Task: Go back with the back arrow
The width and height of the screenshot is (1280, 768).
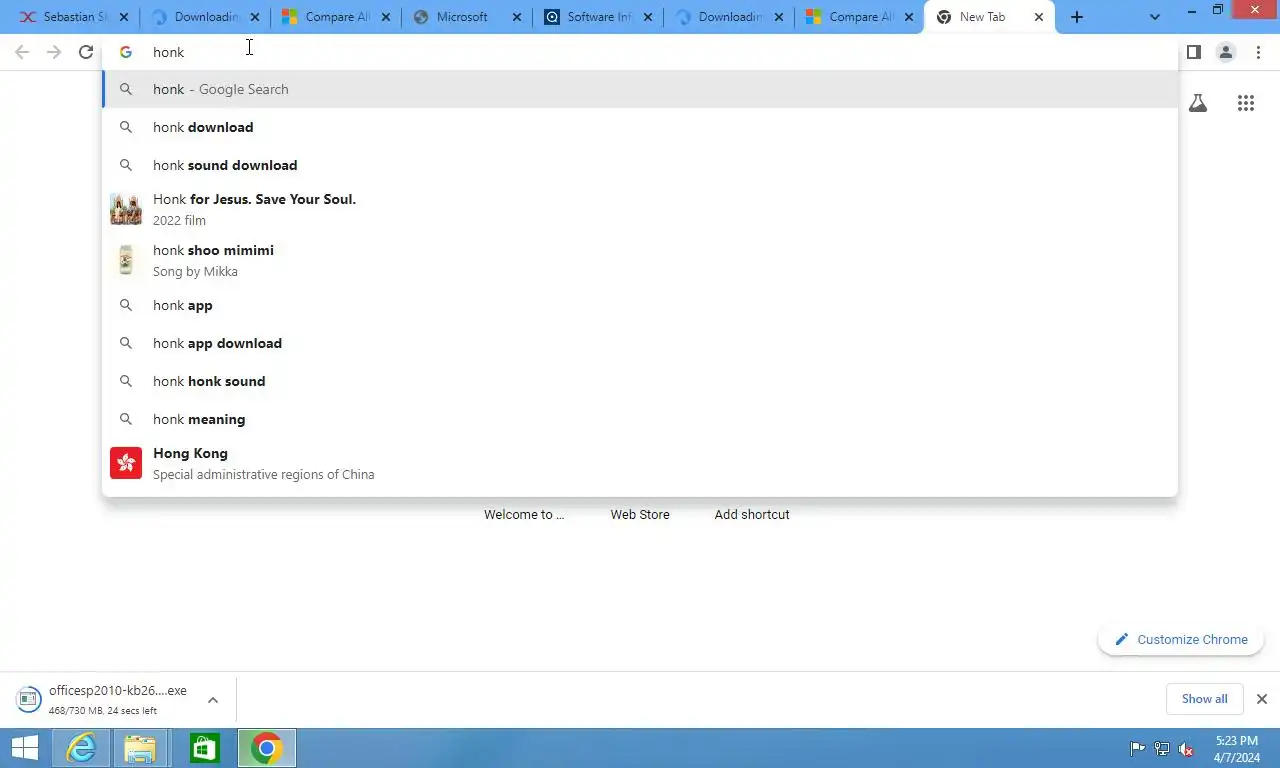Action: (x=22, y=52)
